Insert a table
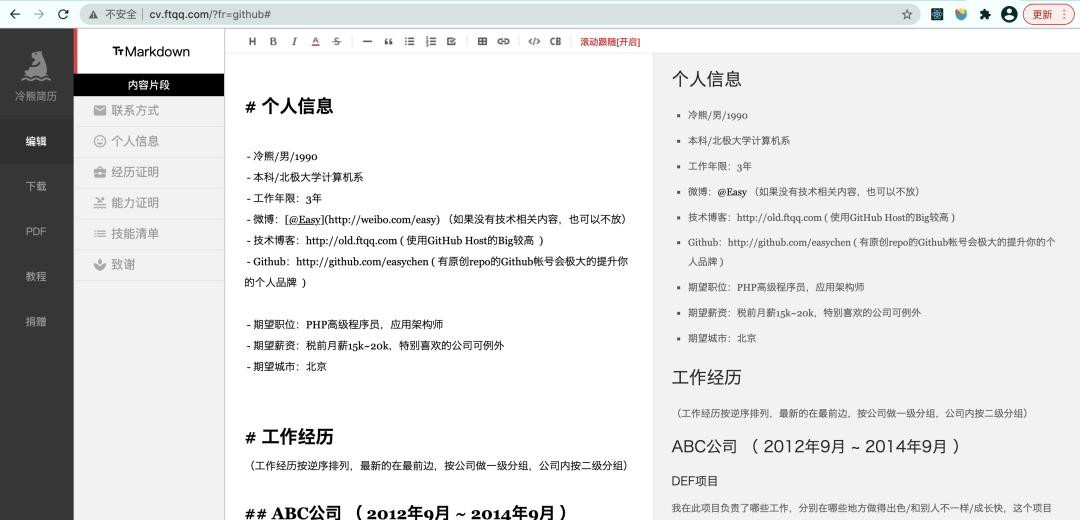Screen dimensions: 1080x520 click(x=482, y=41)
